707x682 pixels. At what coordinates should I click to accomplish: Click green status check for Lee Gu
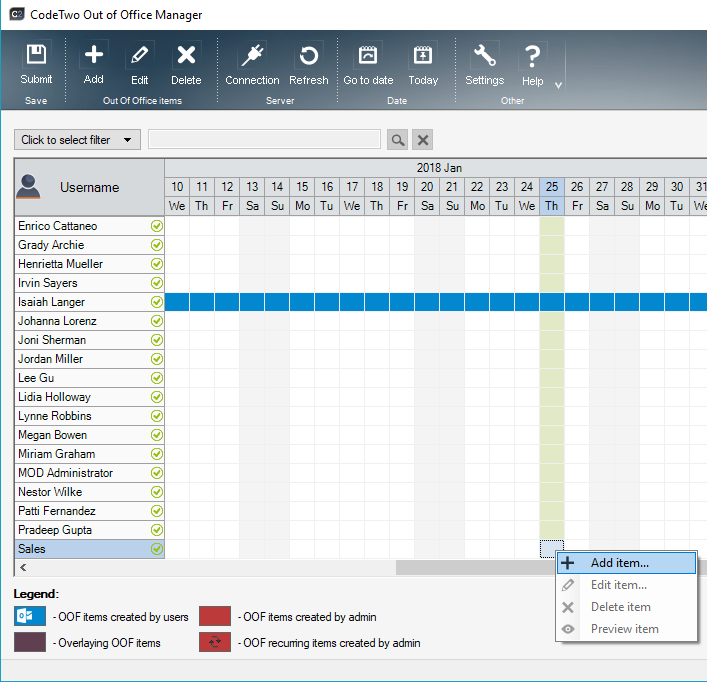[157, 378]
